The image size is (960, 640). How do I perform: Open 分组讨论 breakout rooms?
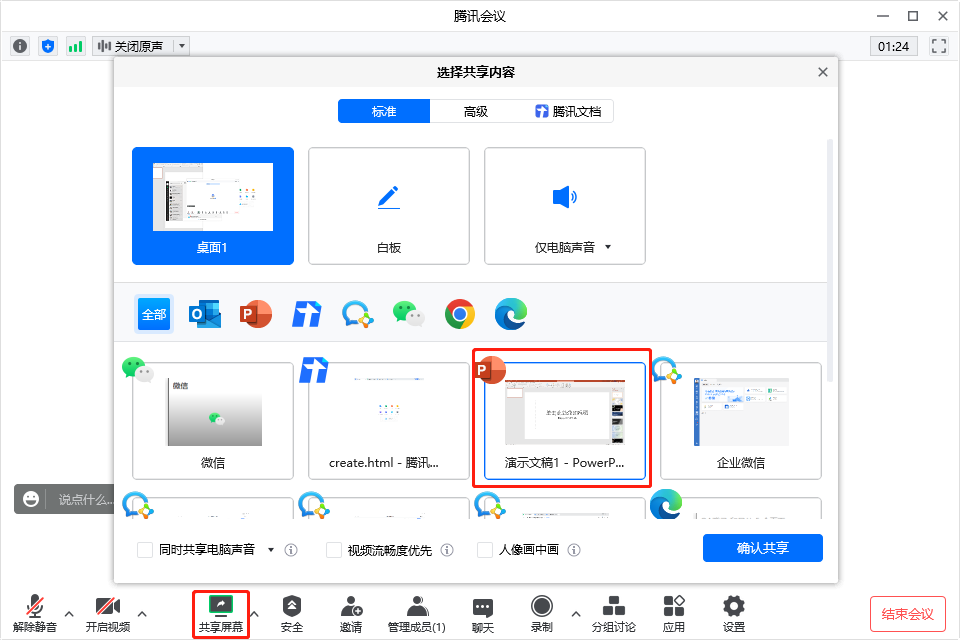coord(613,614)
